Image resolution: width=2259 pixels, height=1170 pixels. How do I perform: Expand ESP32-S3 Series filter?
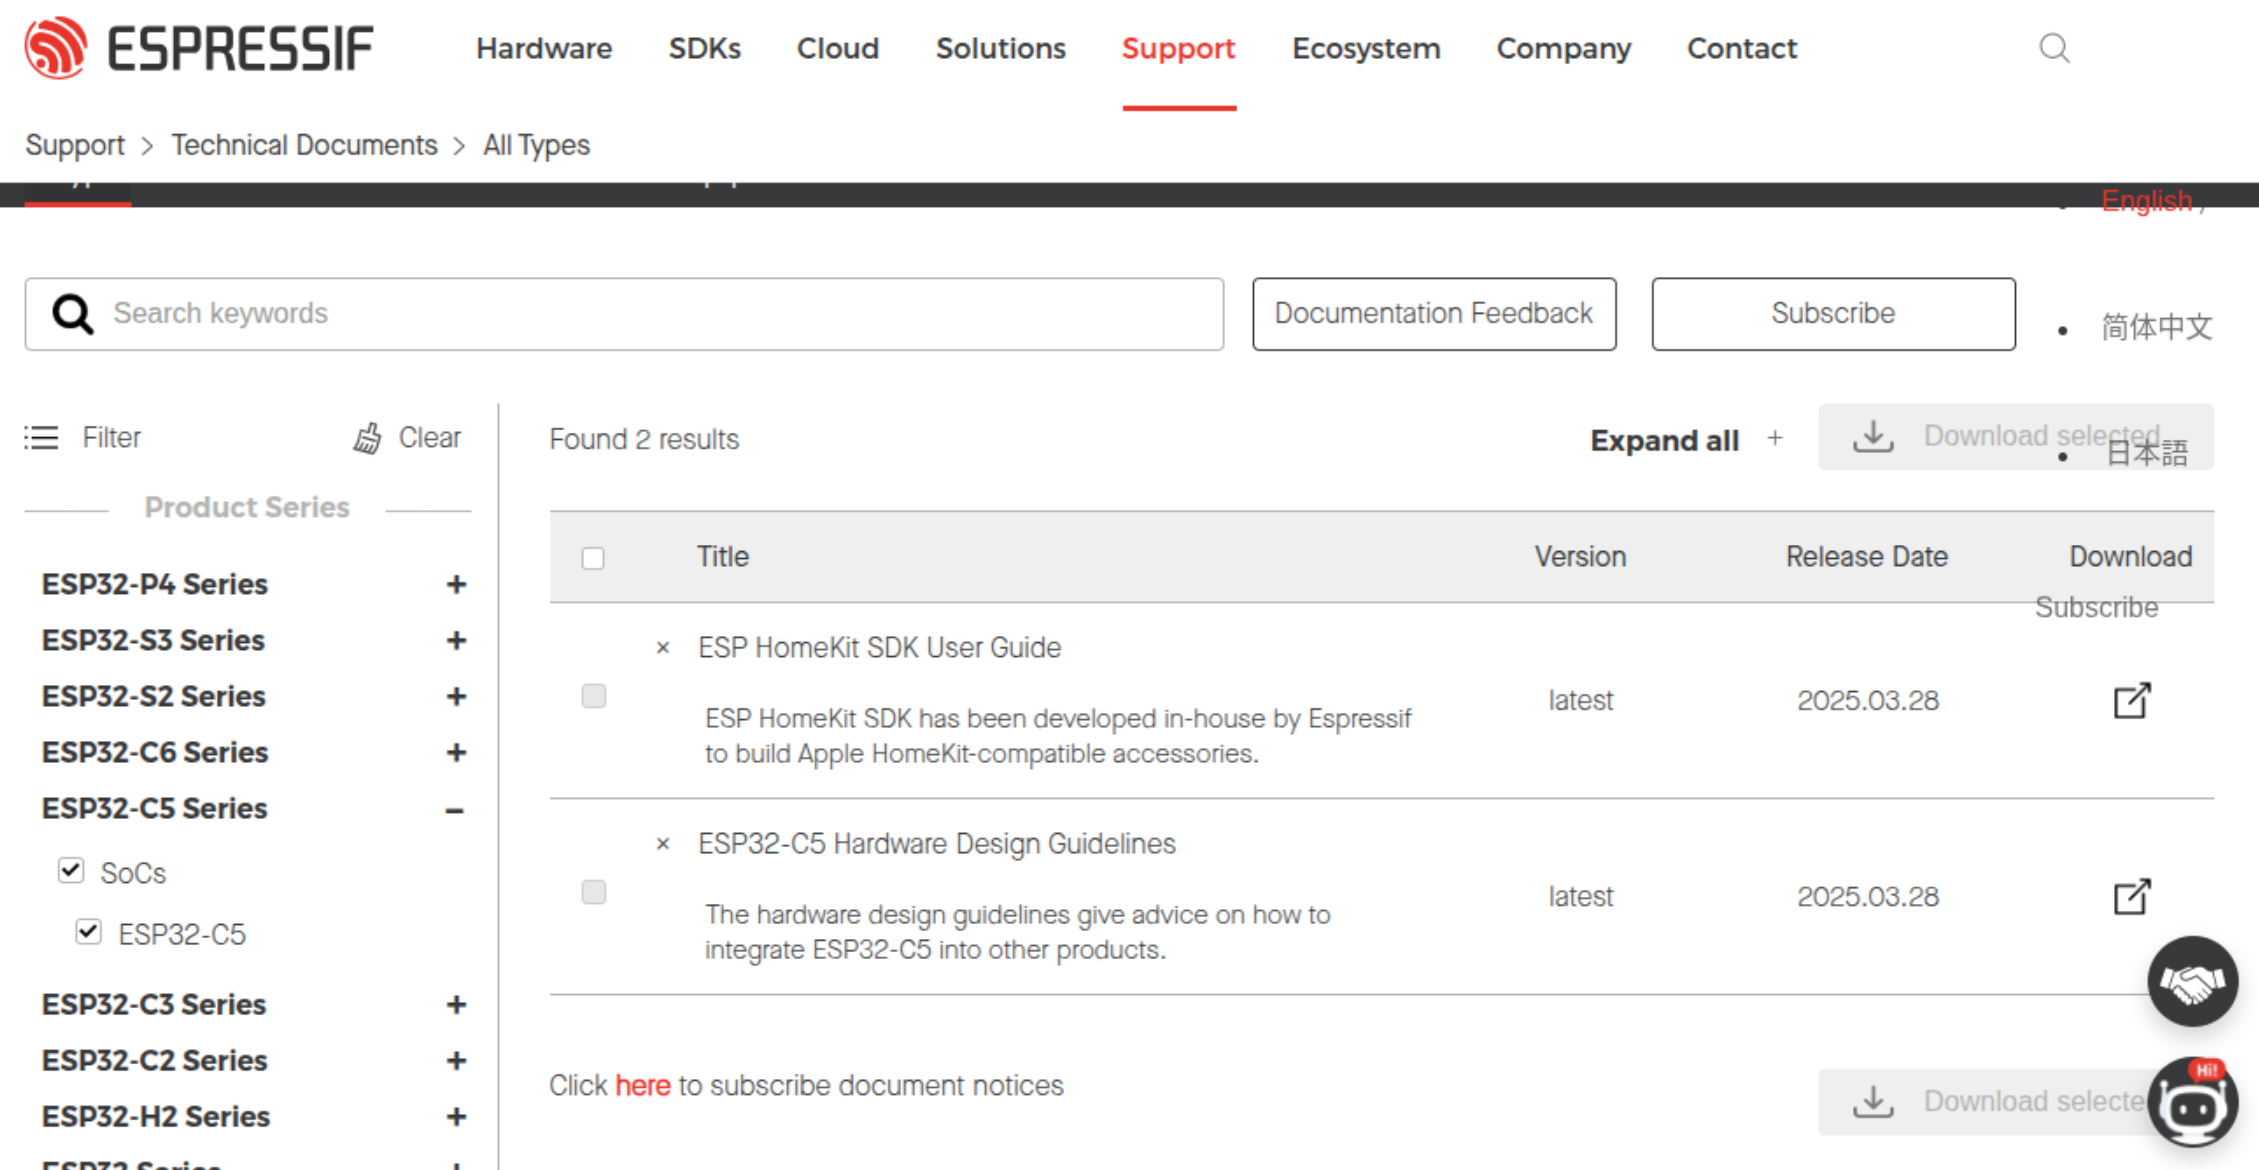coord(456,640)
